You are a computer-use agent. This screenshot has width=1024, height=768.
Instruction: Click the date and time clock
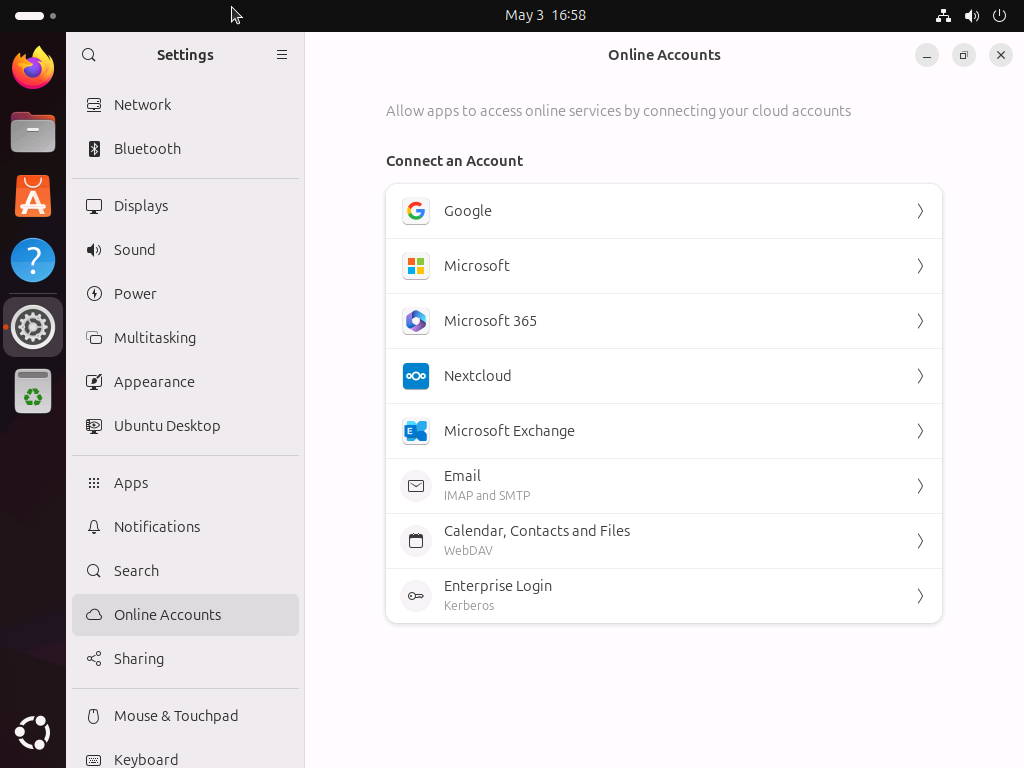coord(545,16)
